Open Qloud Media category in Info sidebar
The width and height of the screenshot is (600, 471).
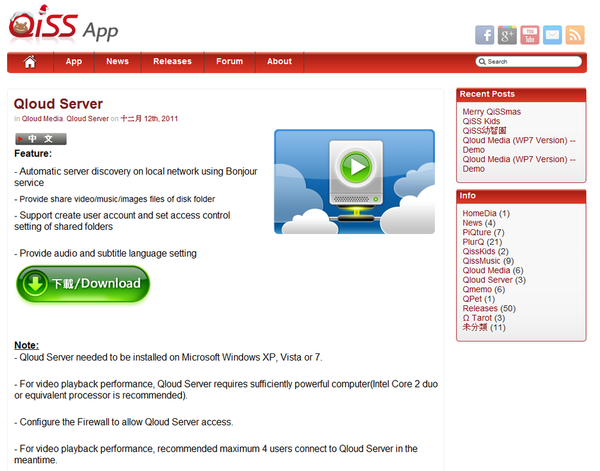486,271
